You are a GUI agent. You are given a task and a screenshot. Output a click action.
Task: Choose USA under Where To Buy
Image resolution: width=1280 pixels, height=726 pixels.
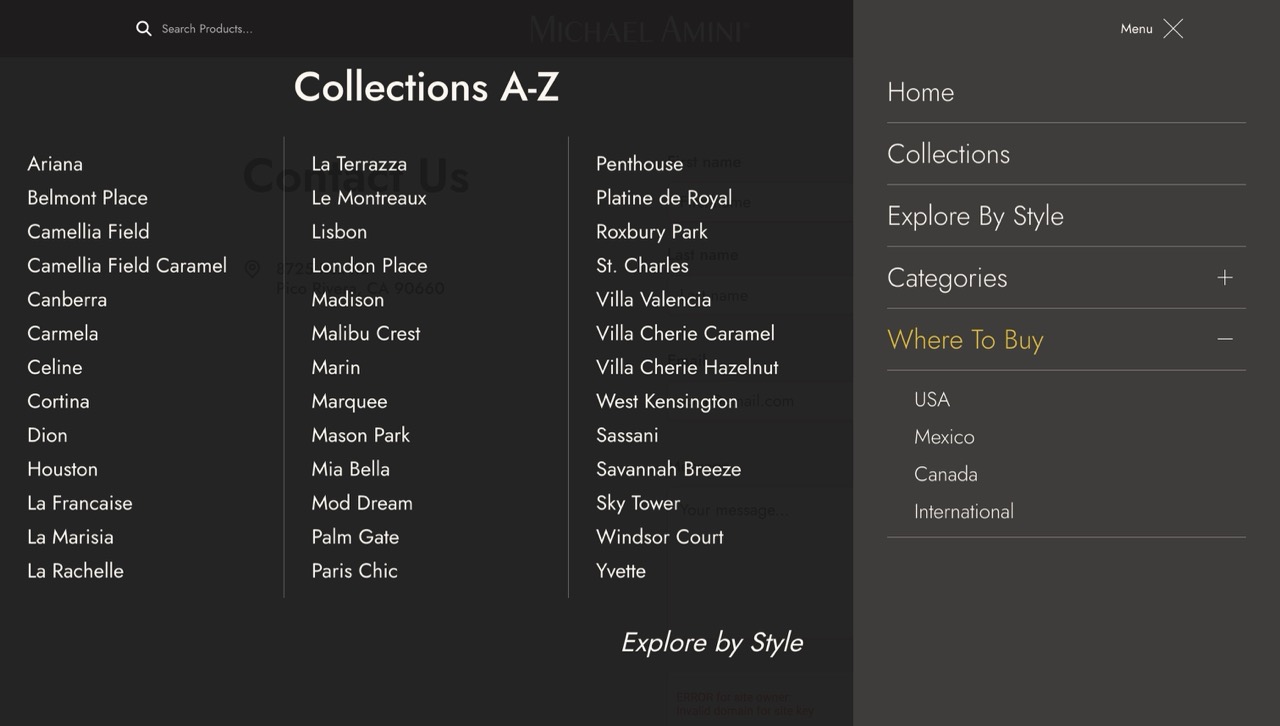pos(932,400)
